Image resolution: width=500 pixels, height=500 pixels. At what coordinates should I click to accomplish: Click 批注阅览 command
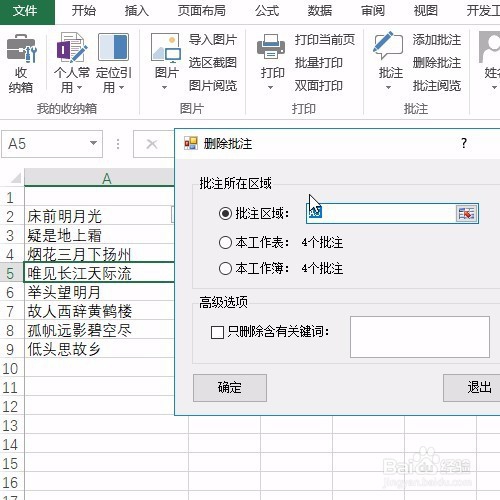coord(437,86)
